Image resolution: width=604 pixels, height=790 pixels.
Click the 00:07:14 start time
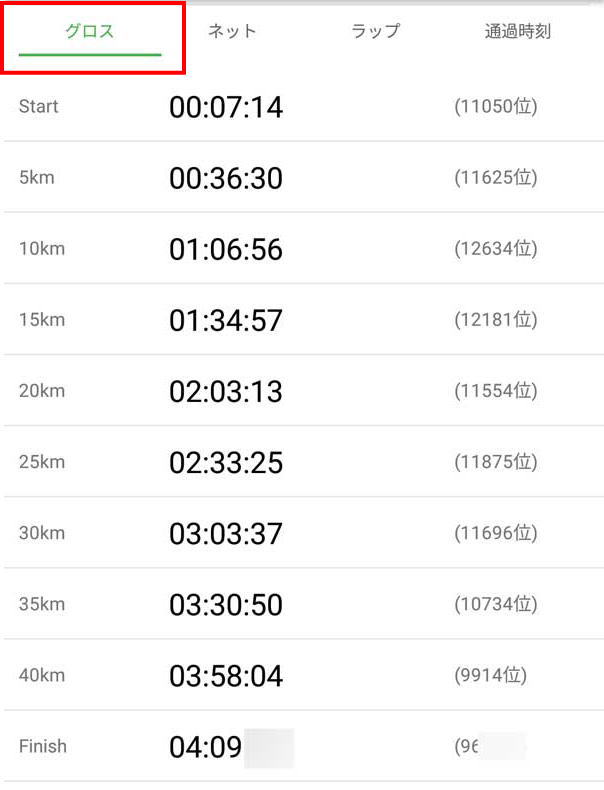226,108
